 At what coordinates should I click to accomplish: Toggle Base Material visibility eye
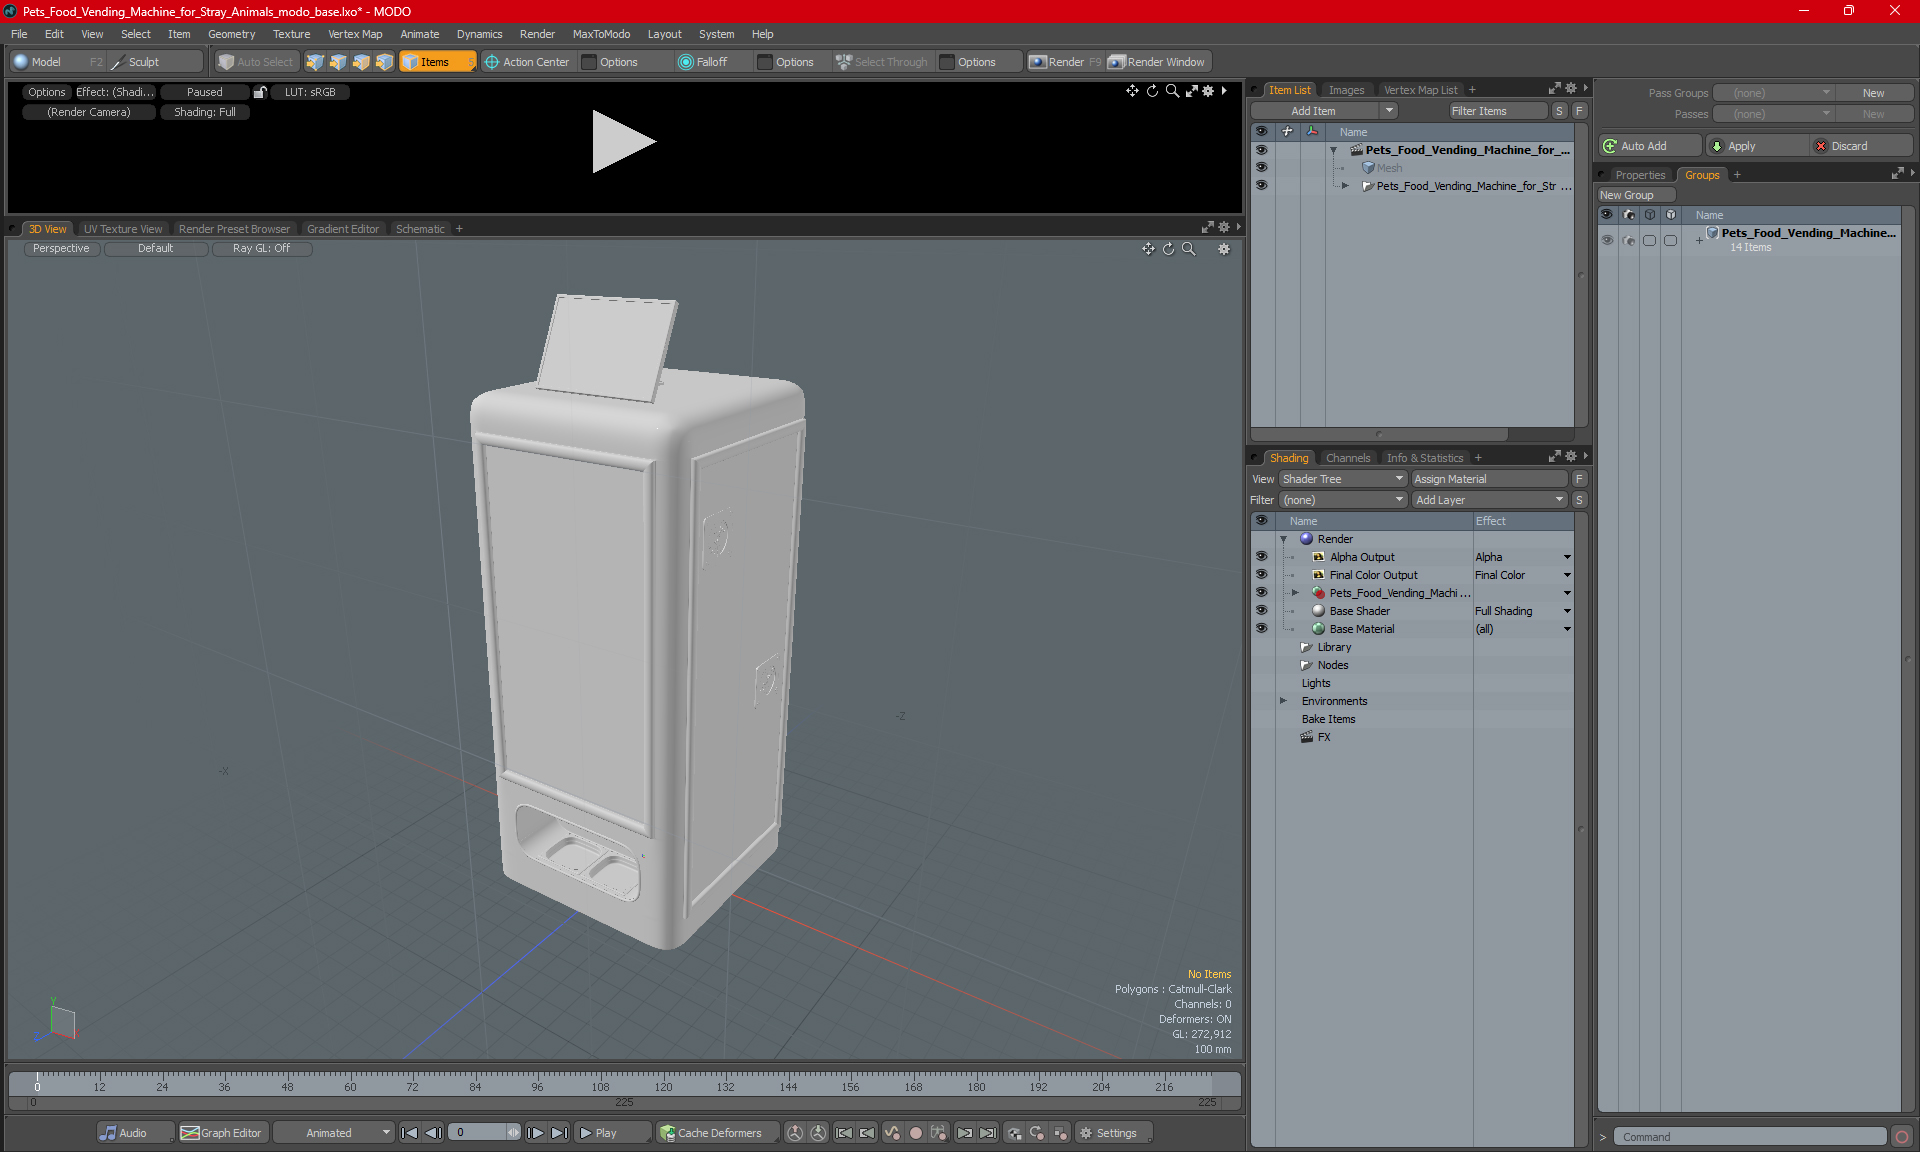[1261, 629]
